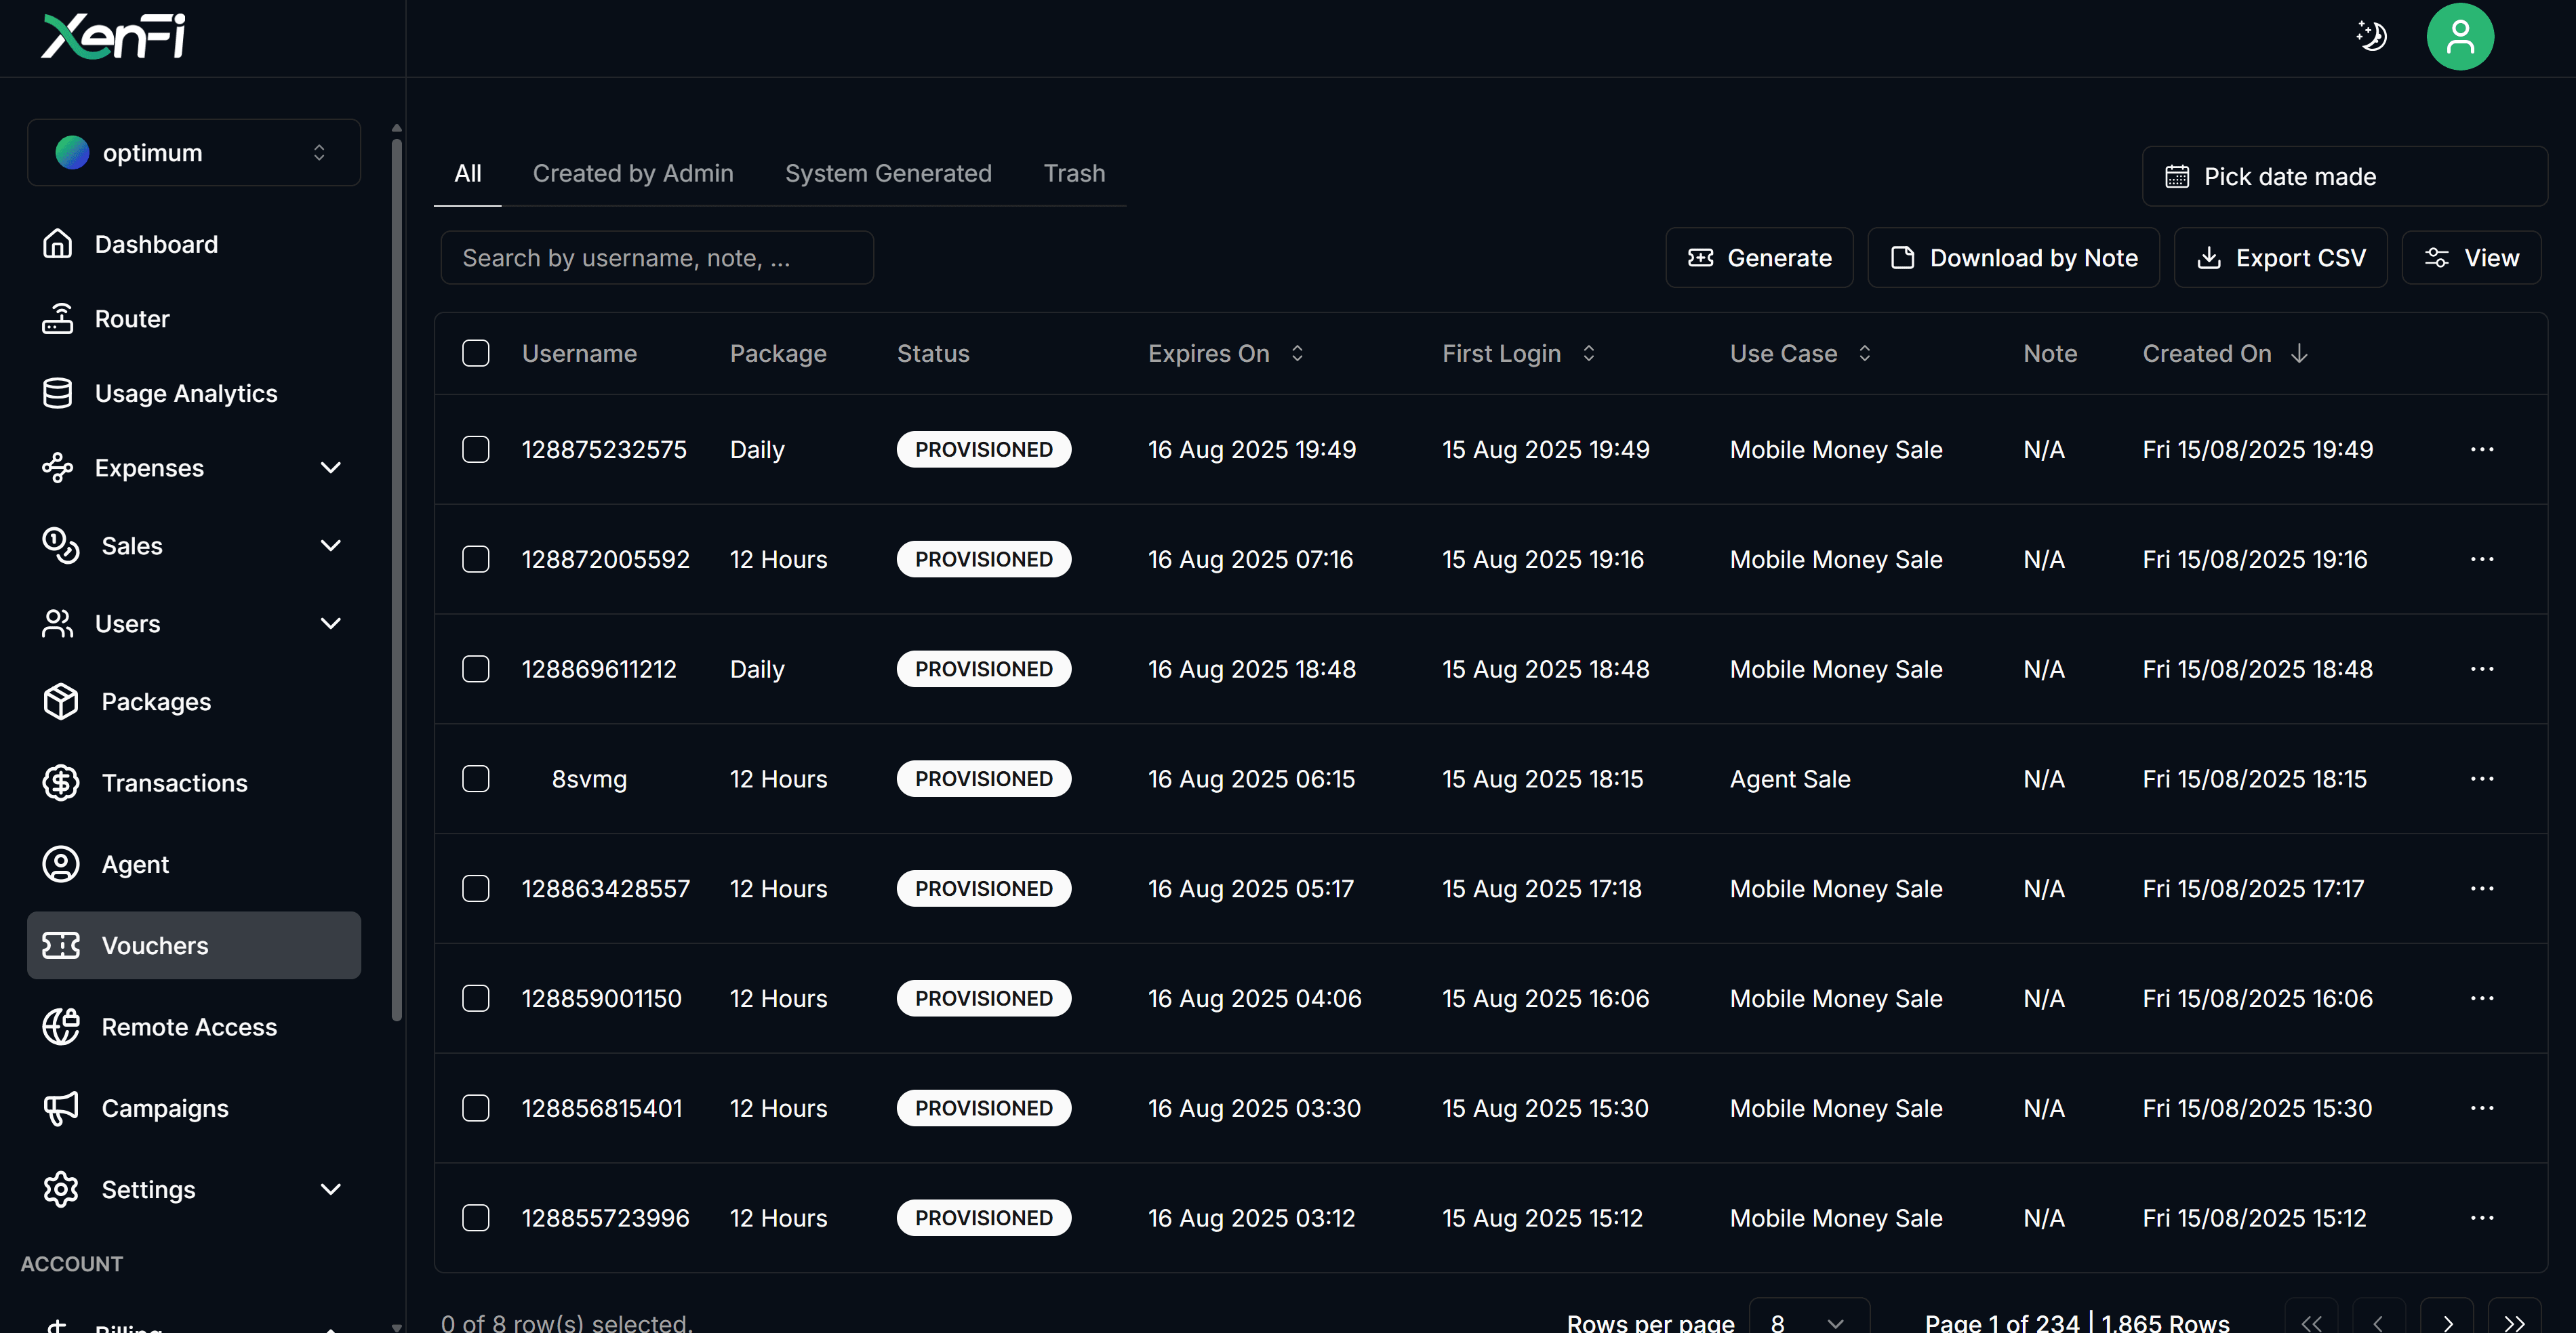Focus the search by username field
Screen dimensions: 2576x1333
click(x=657, y=258)
